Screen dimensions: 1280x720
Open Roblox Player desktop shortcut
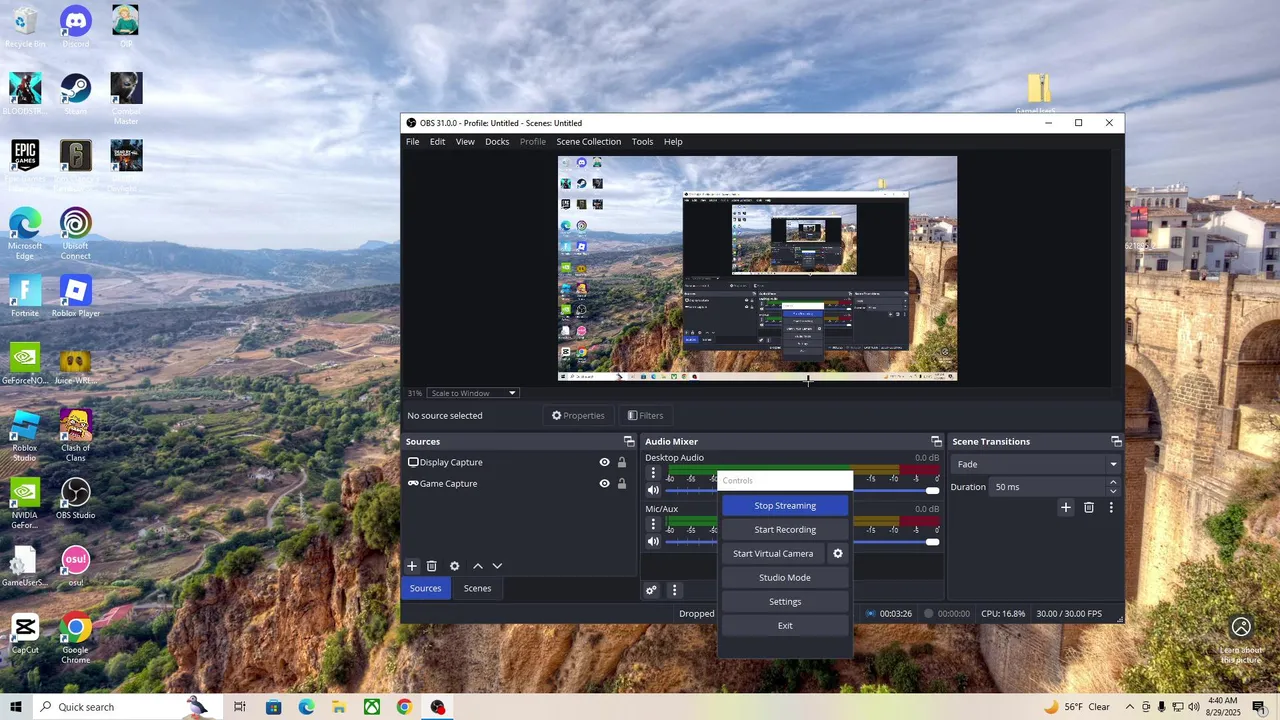(75, 297)
